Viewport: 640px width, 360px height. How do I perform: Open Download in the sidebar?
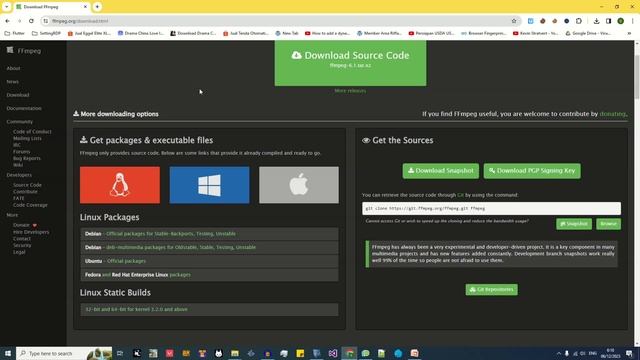(x=18, y=95)
